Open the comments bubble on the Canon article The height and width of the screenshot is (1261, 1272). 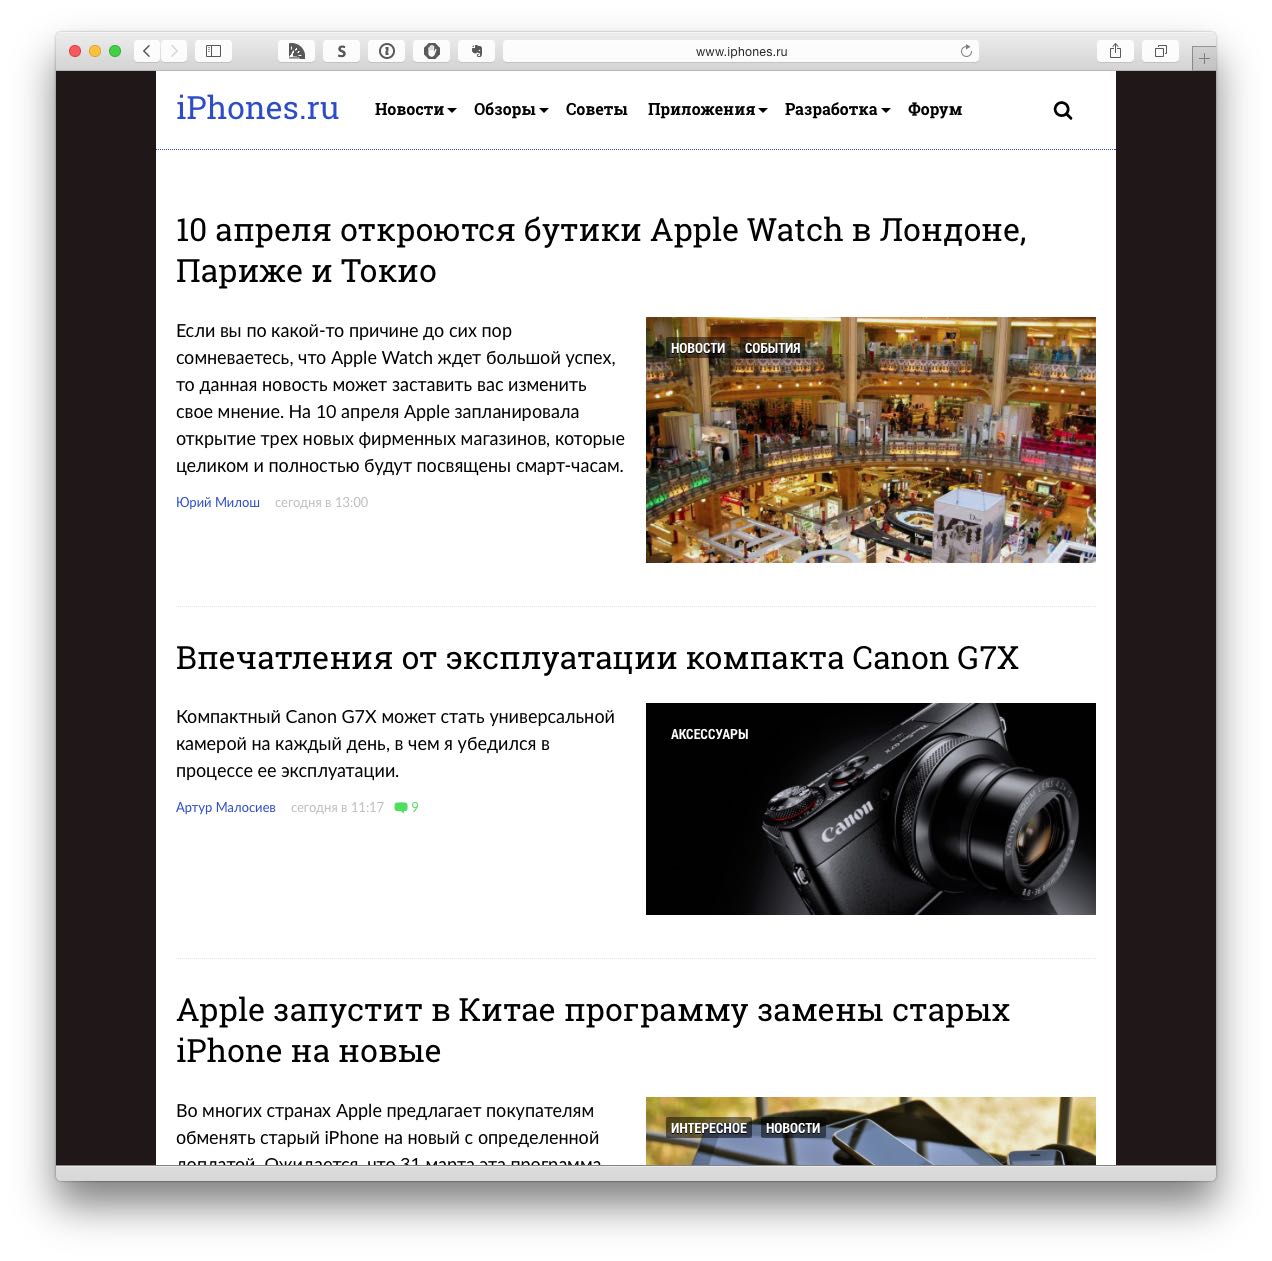pos(406,808)
